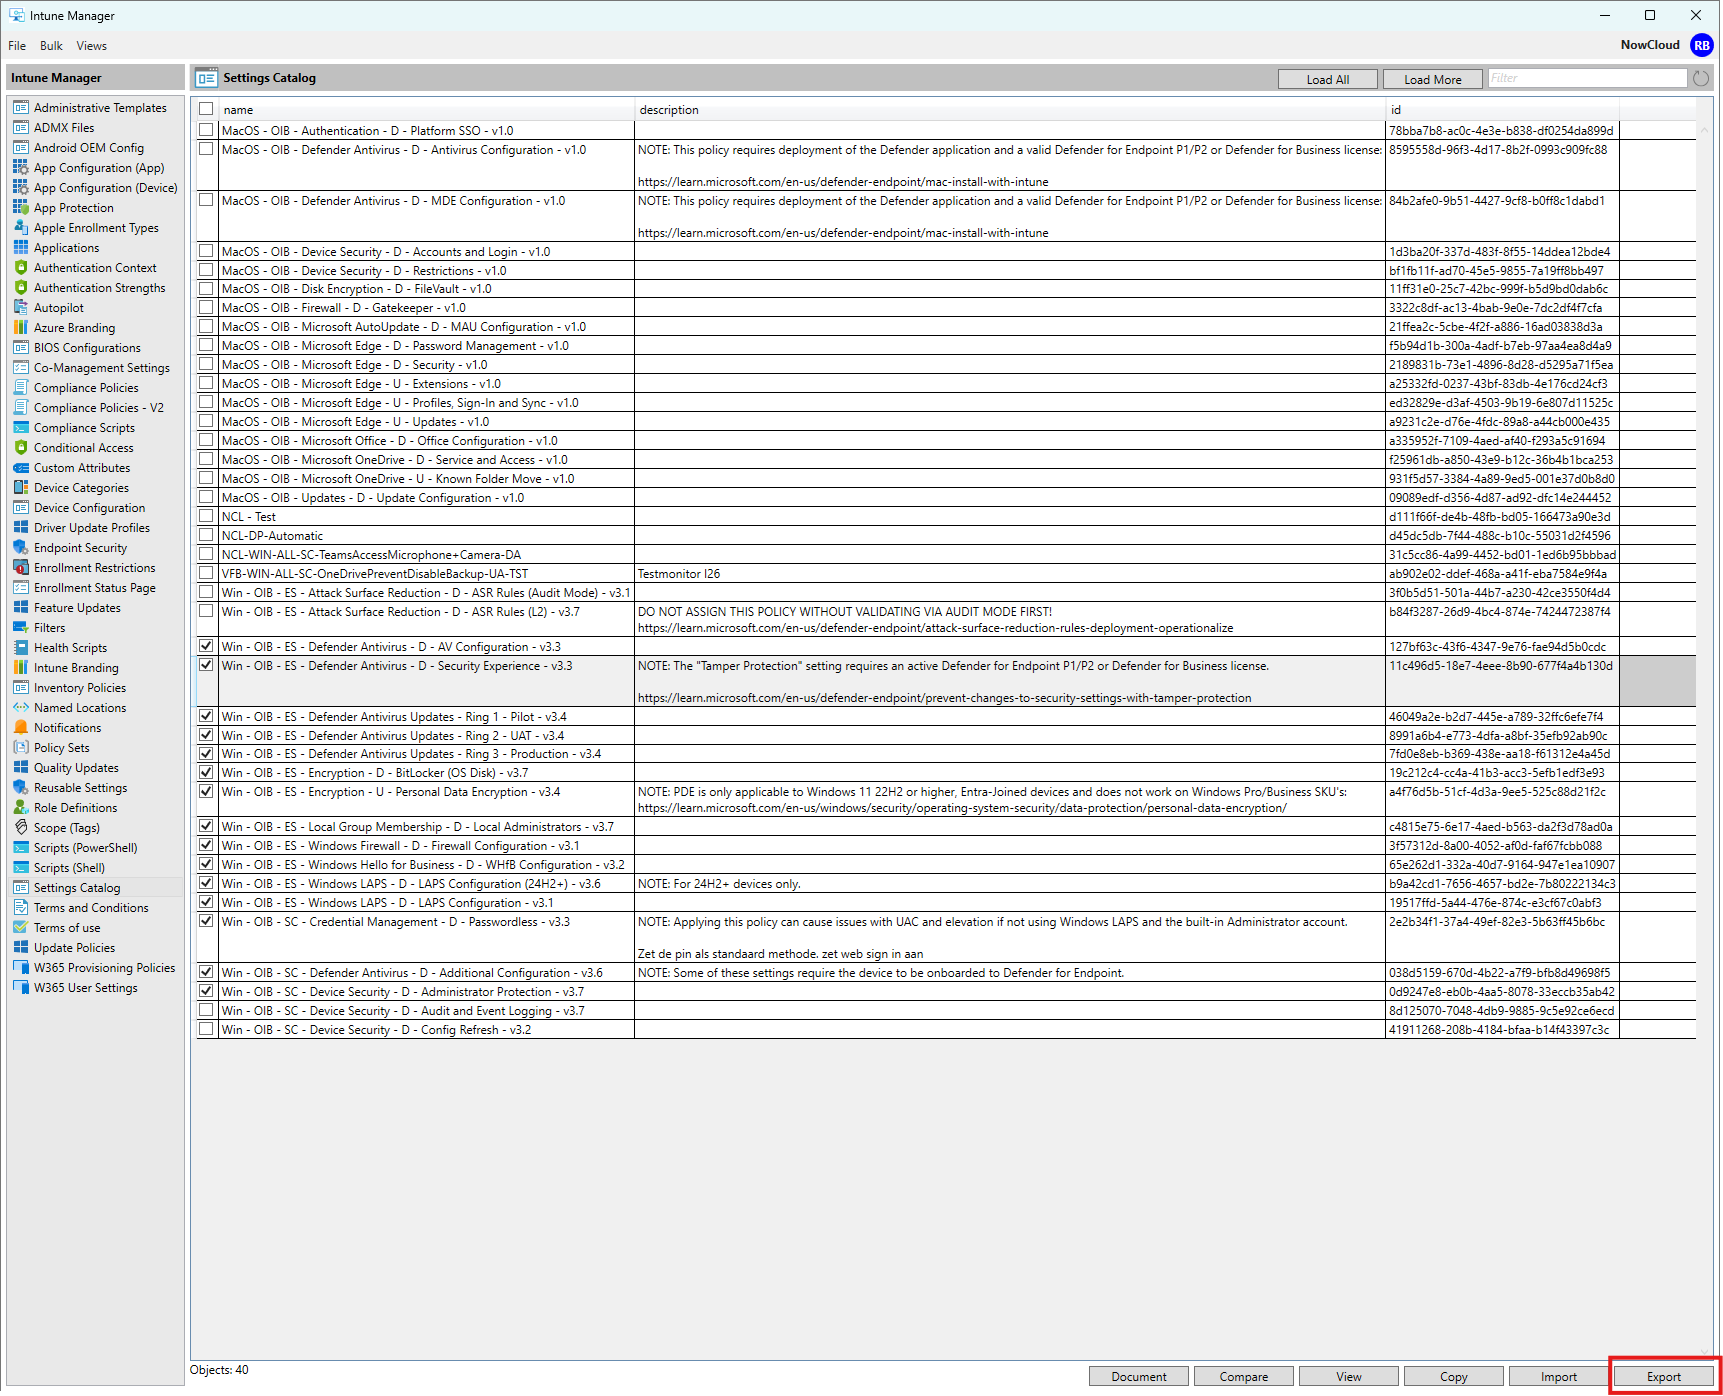Toggle the select-all checkbox in header
The image size is (1723, 1396).
point(206,109)
